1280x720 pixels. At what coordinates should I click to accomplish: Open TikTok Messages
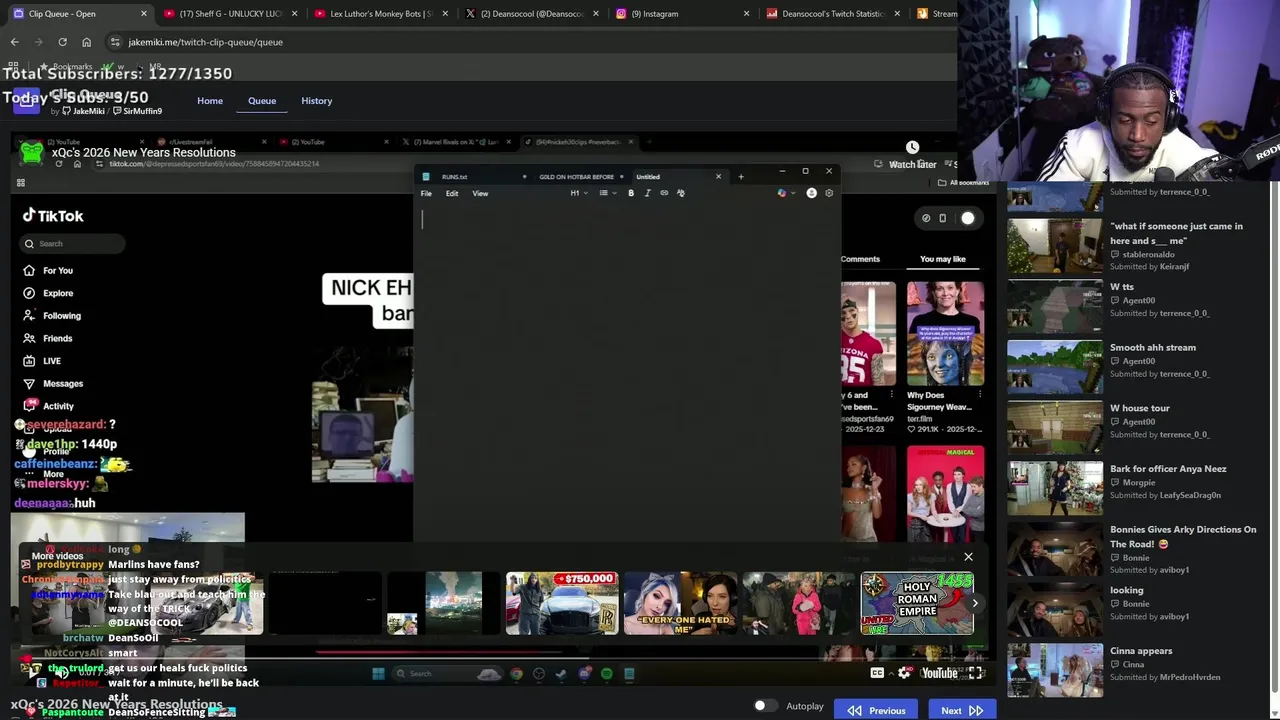pyautogui.click(x=53, y=384)
